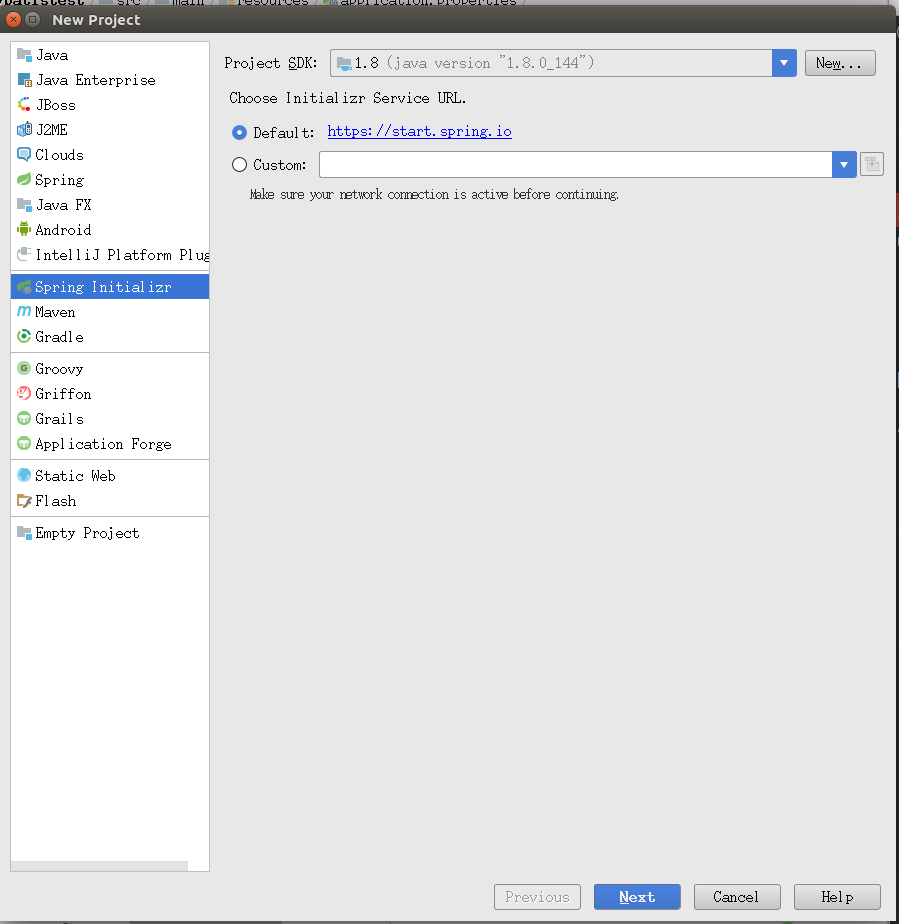Choose Maven project type label
Screen dimensions: 899x924
click(x=55, y=312)
